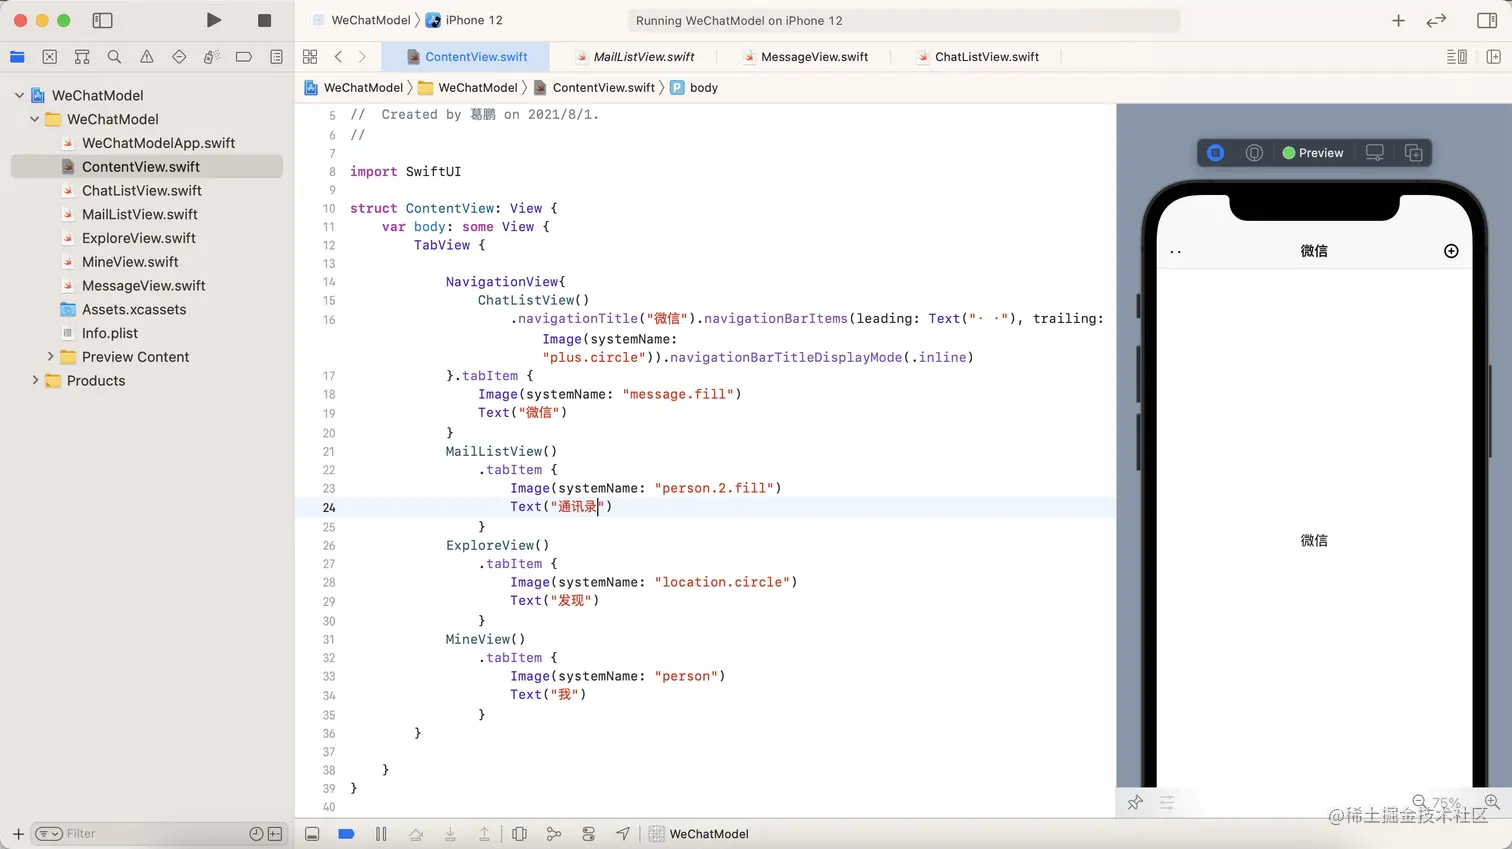Switch to MailListView.swift tab
This screenshot has height=849, width=1512.
[x=635, y=57]
